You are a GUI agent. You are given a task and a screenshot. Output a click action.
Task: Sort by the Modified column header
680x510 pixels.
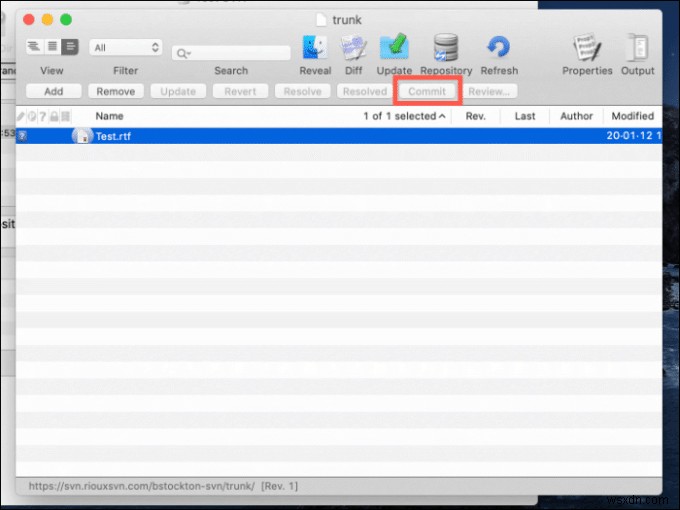point(633,116)
